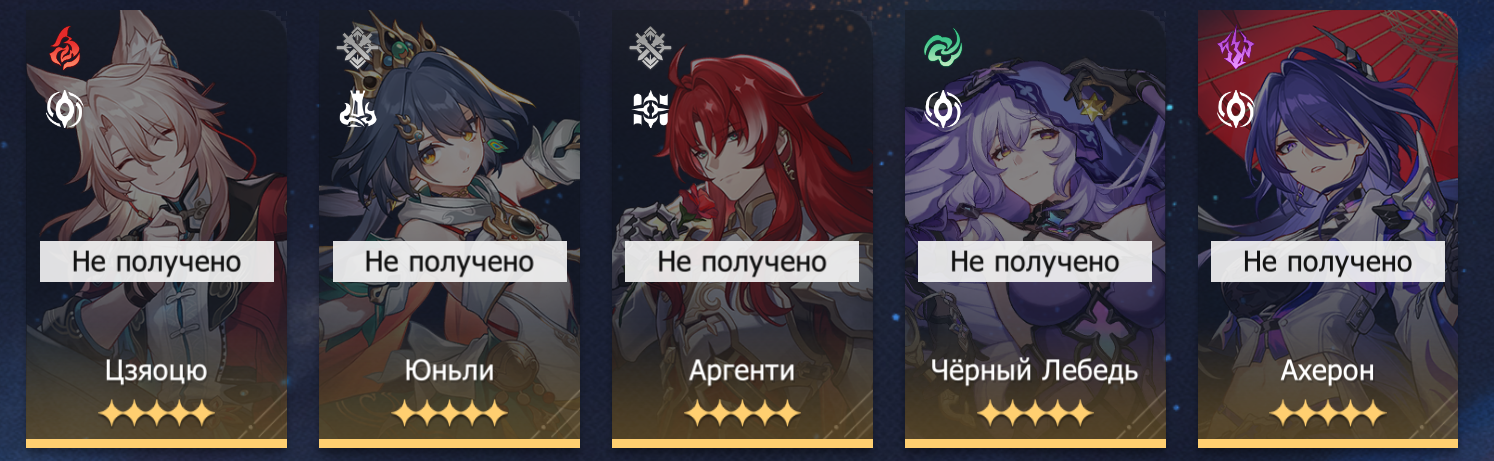
Task: Click the Wind element icon on Чёрный Лебедь card
Action: [943, 46]
